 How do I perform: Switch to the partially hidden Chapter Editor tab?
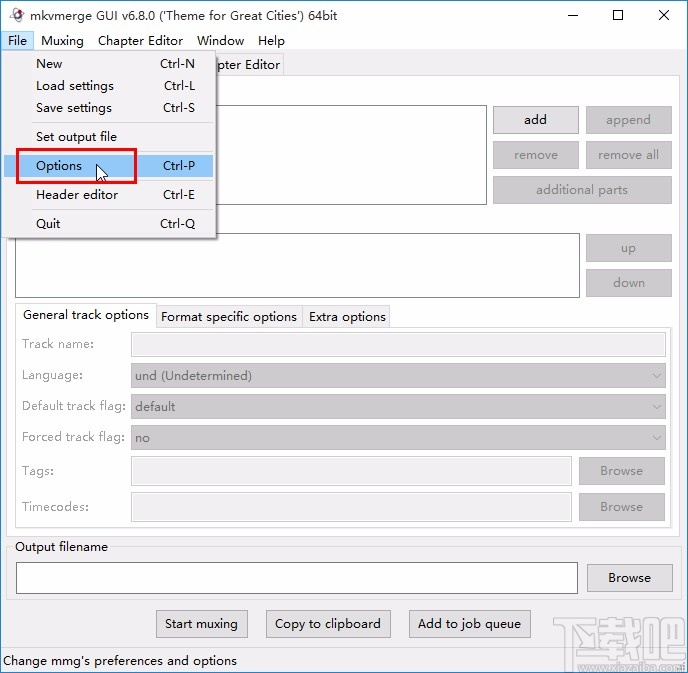pos(249,65)
